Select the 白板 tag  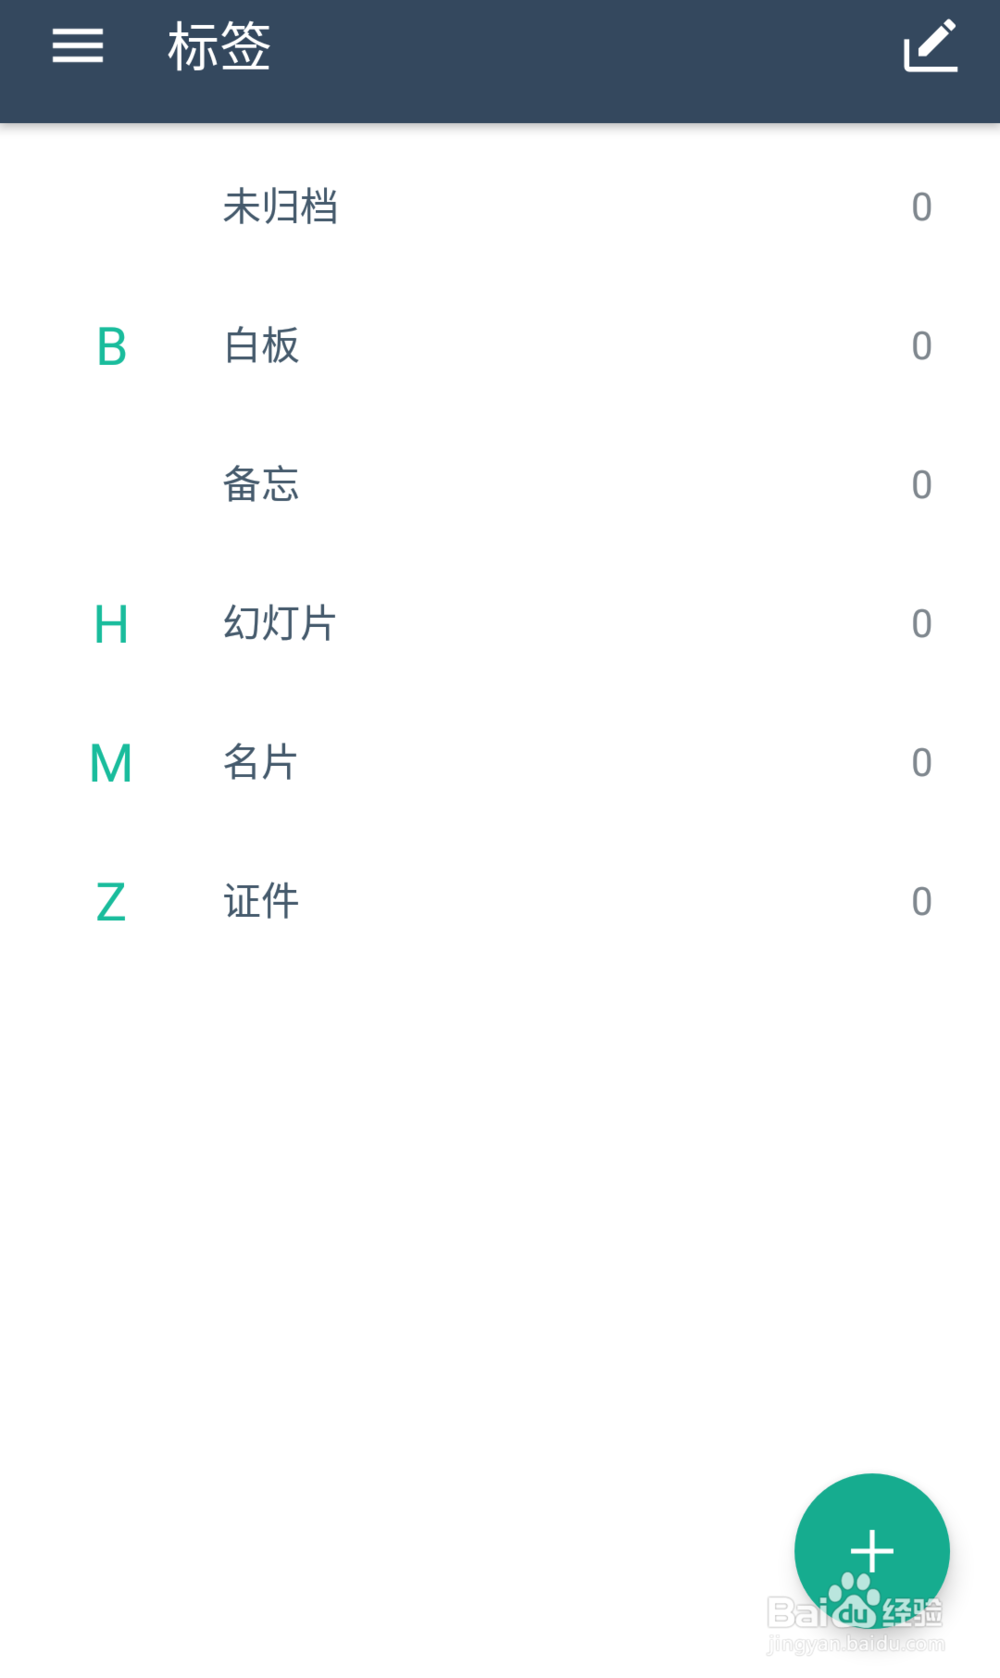(x=261, y=346)
